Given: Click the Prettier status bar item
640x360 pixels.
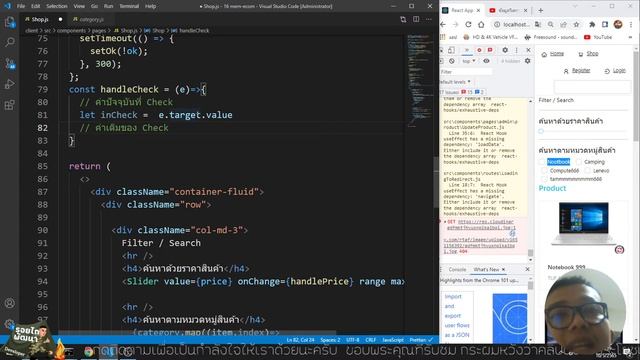Looking at the screenshot, I should coord(420,340).
